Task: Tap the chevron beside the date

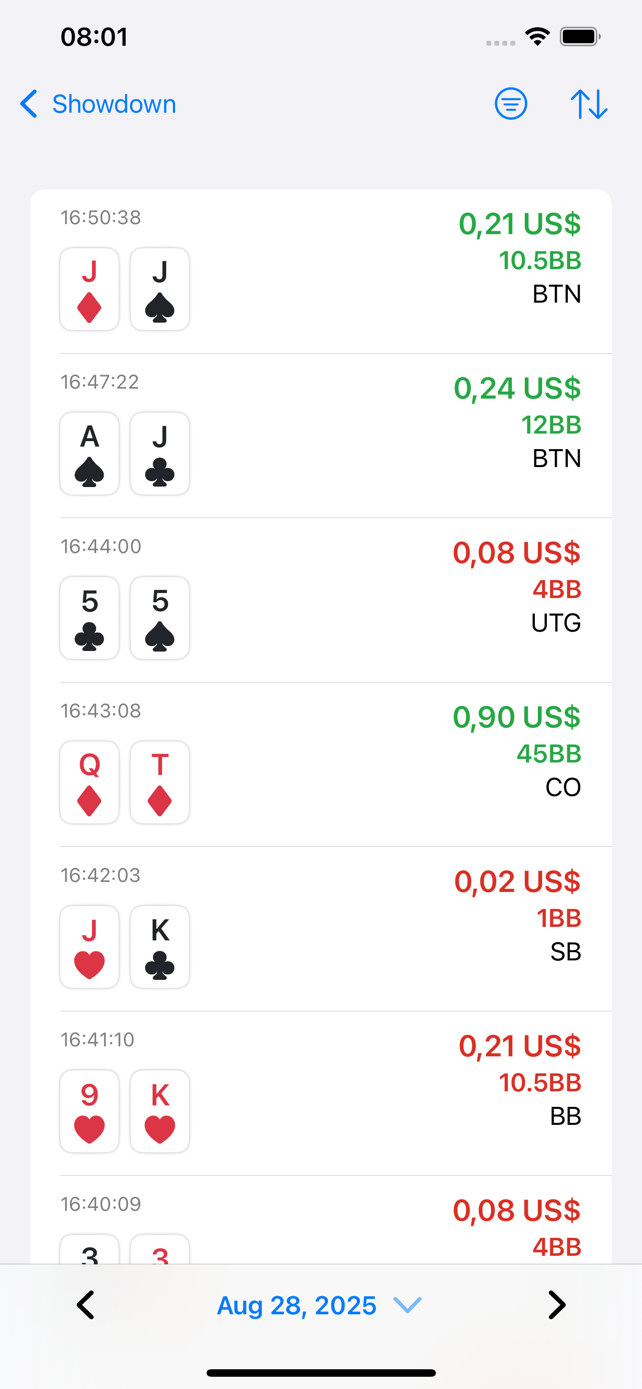Action: 408,1305
